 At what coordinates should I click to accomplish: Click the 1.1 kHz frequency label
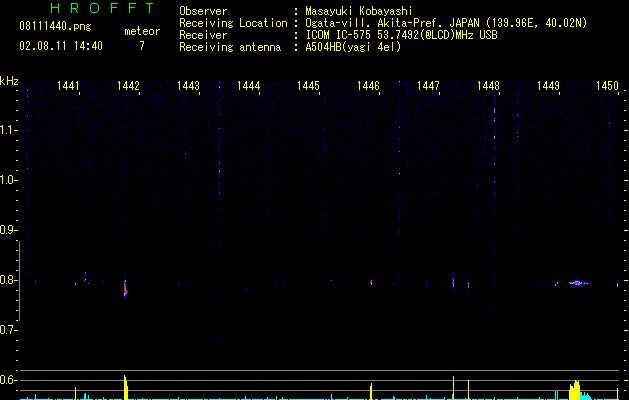[8, 130]
